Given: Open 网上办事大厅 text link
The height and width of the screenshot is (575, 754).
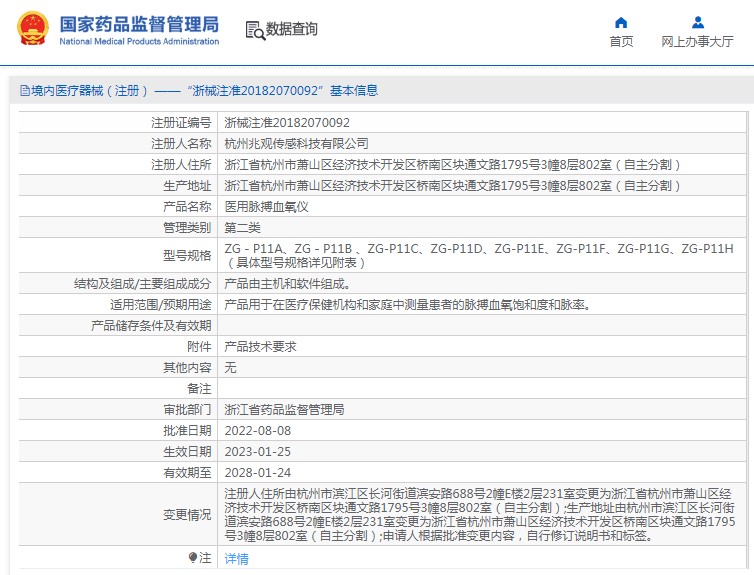Looking at the screenshot, I should click(697, 42).
